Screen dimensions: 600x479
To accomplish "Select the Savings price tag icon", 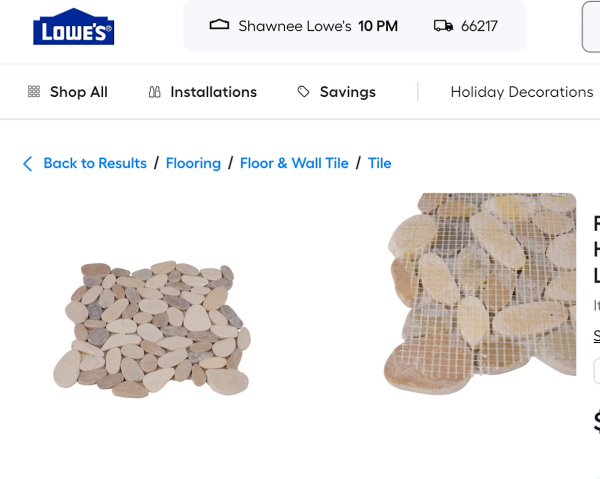I will [x=303, y=92].
